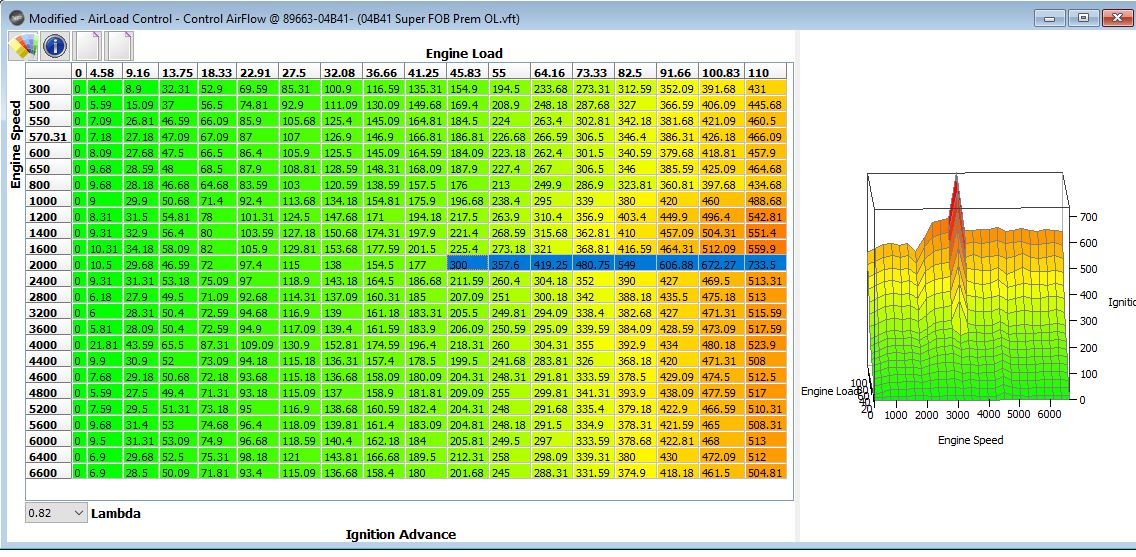Select the cell with value 672.27
Screen dimensions: 1136x557
coord(722,264)
